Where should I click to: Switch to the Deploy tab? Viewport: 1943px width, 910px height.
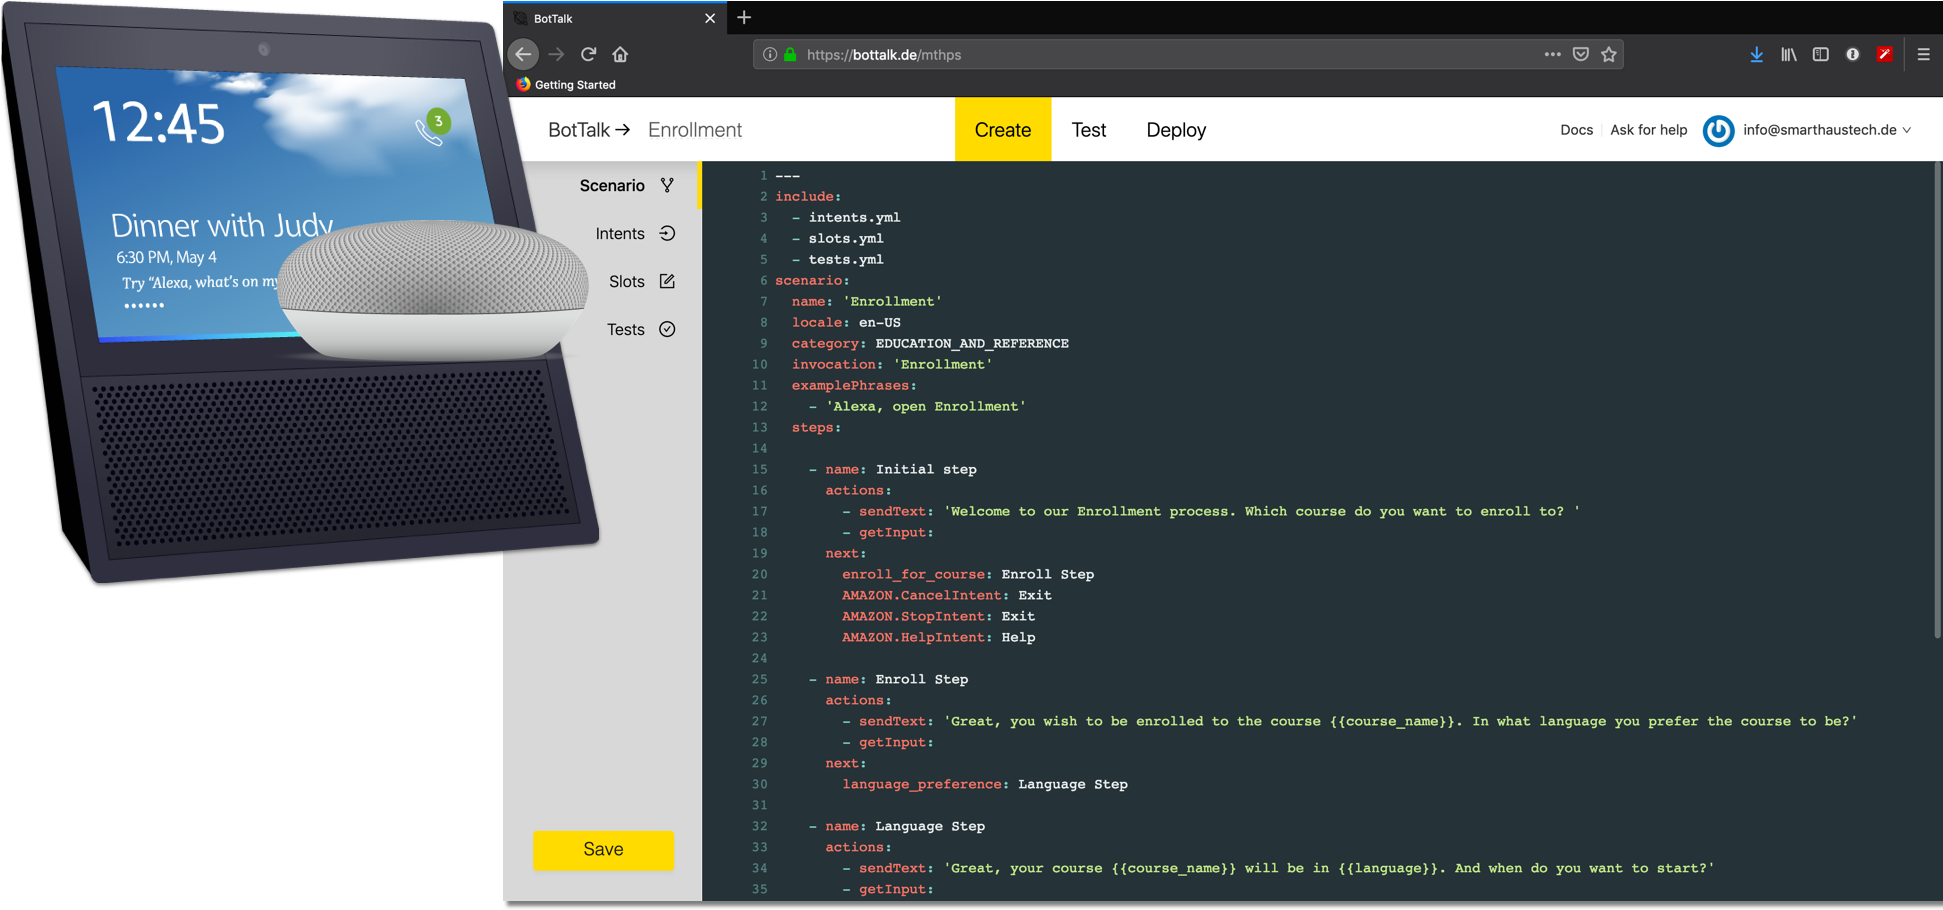click(1176, 129)
